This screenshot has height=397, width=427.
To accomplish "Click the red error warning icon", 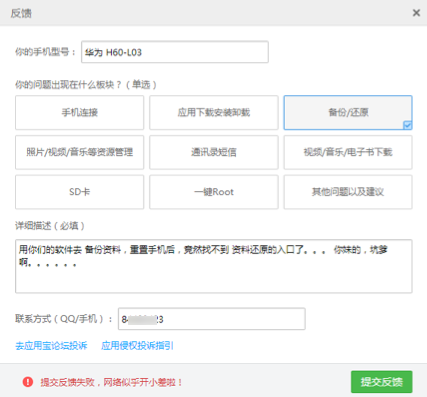I will pos(28,382).
